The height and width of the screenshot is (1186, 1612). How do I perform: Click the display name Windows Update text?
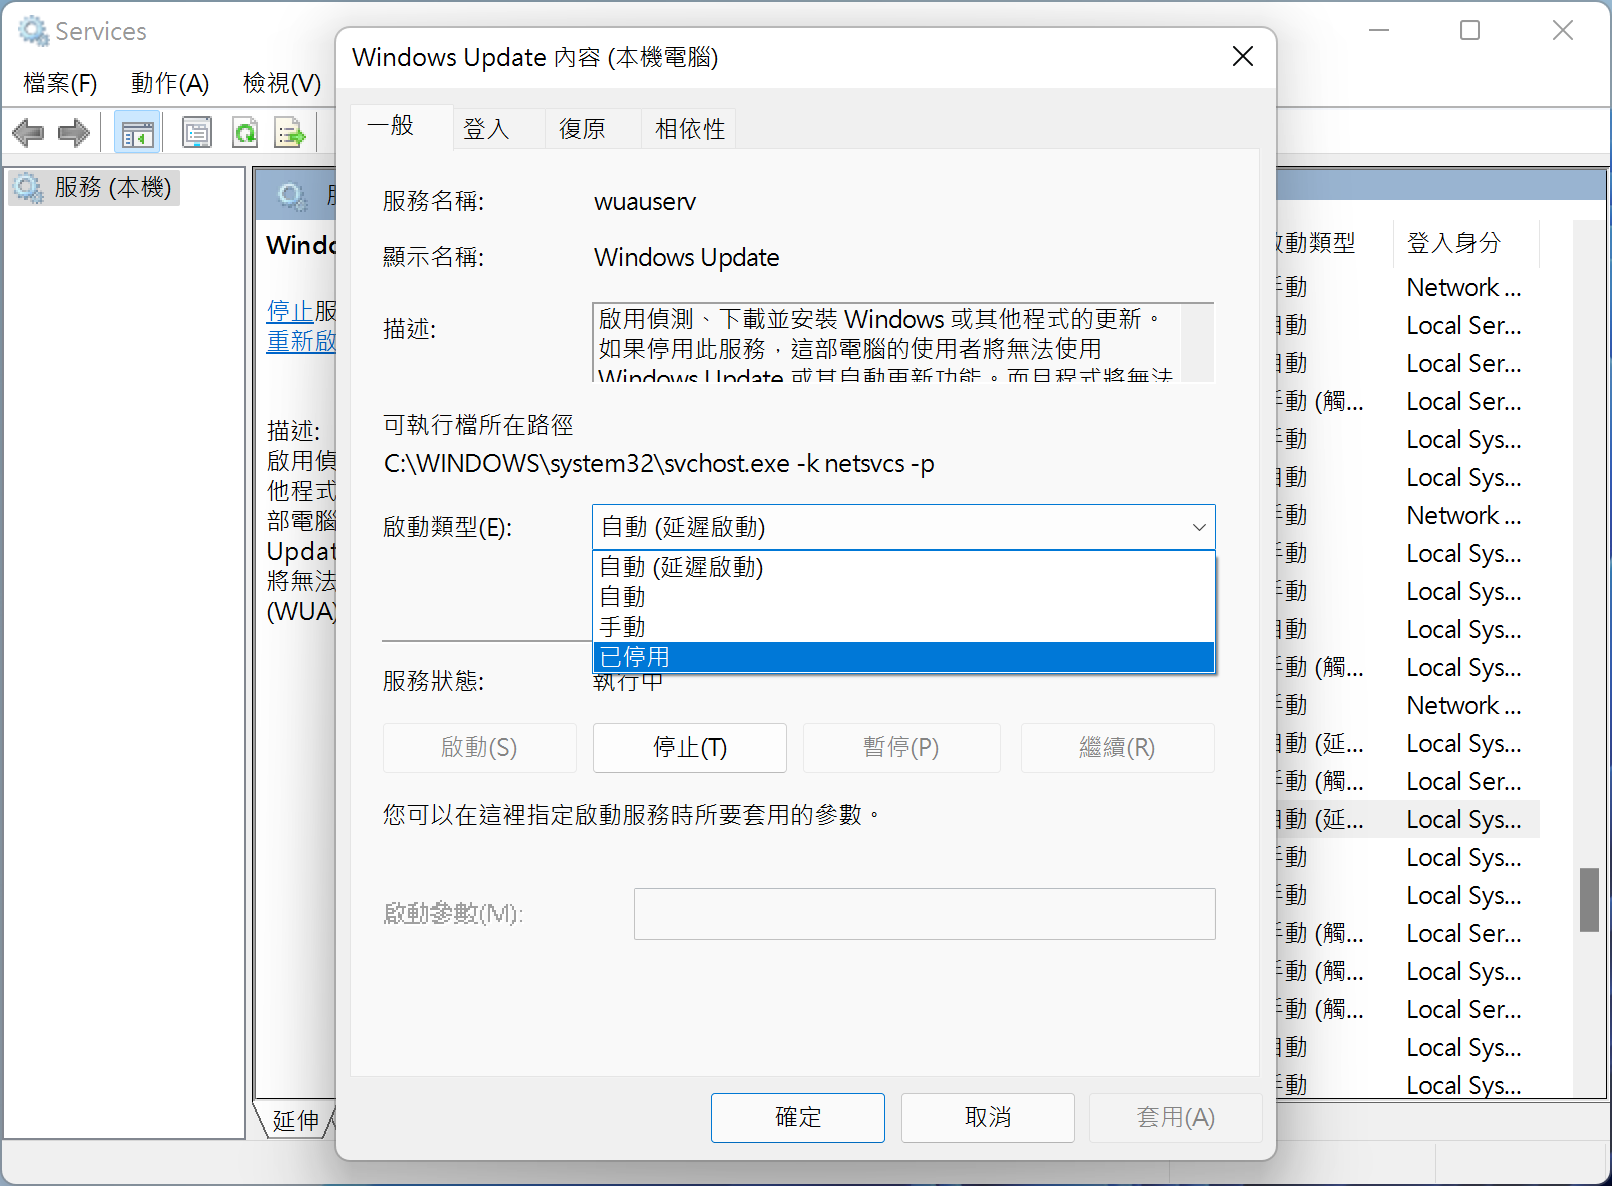[687, 258]
